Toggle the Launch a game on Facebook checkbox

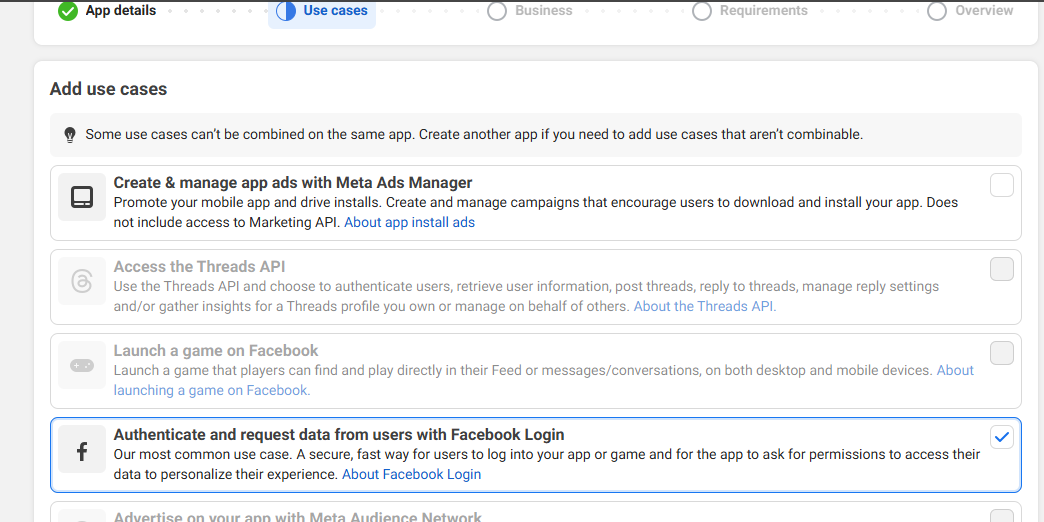[1001, 353]
